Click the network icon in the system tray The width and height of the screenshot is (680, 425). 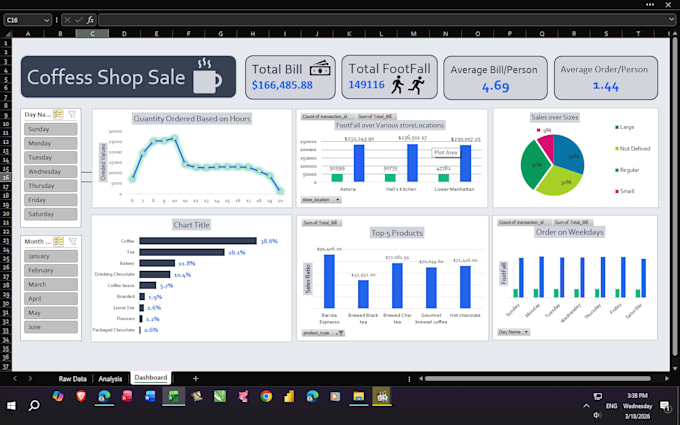point(598,396)
